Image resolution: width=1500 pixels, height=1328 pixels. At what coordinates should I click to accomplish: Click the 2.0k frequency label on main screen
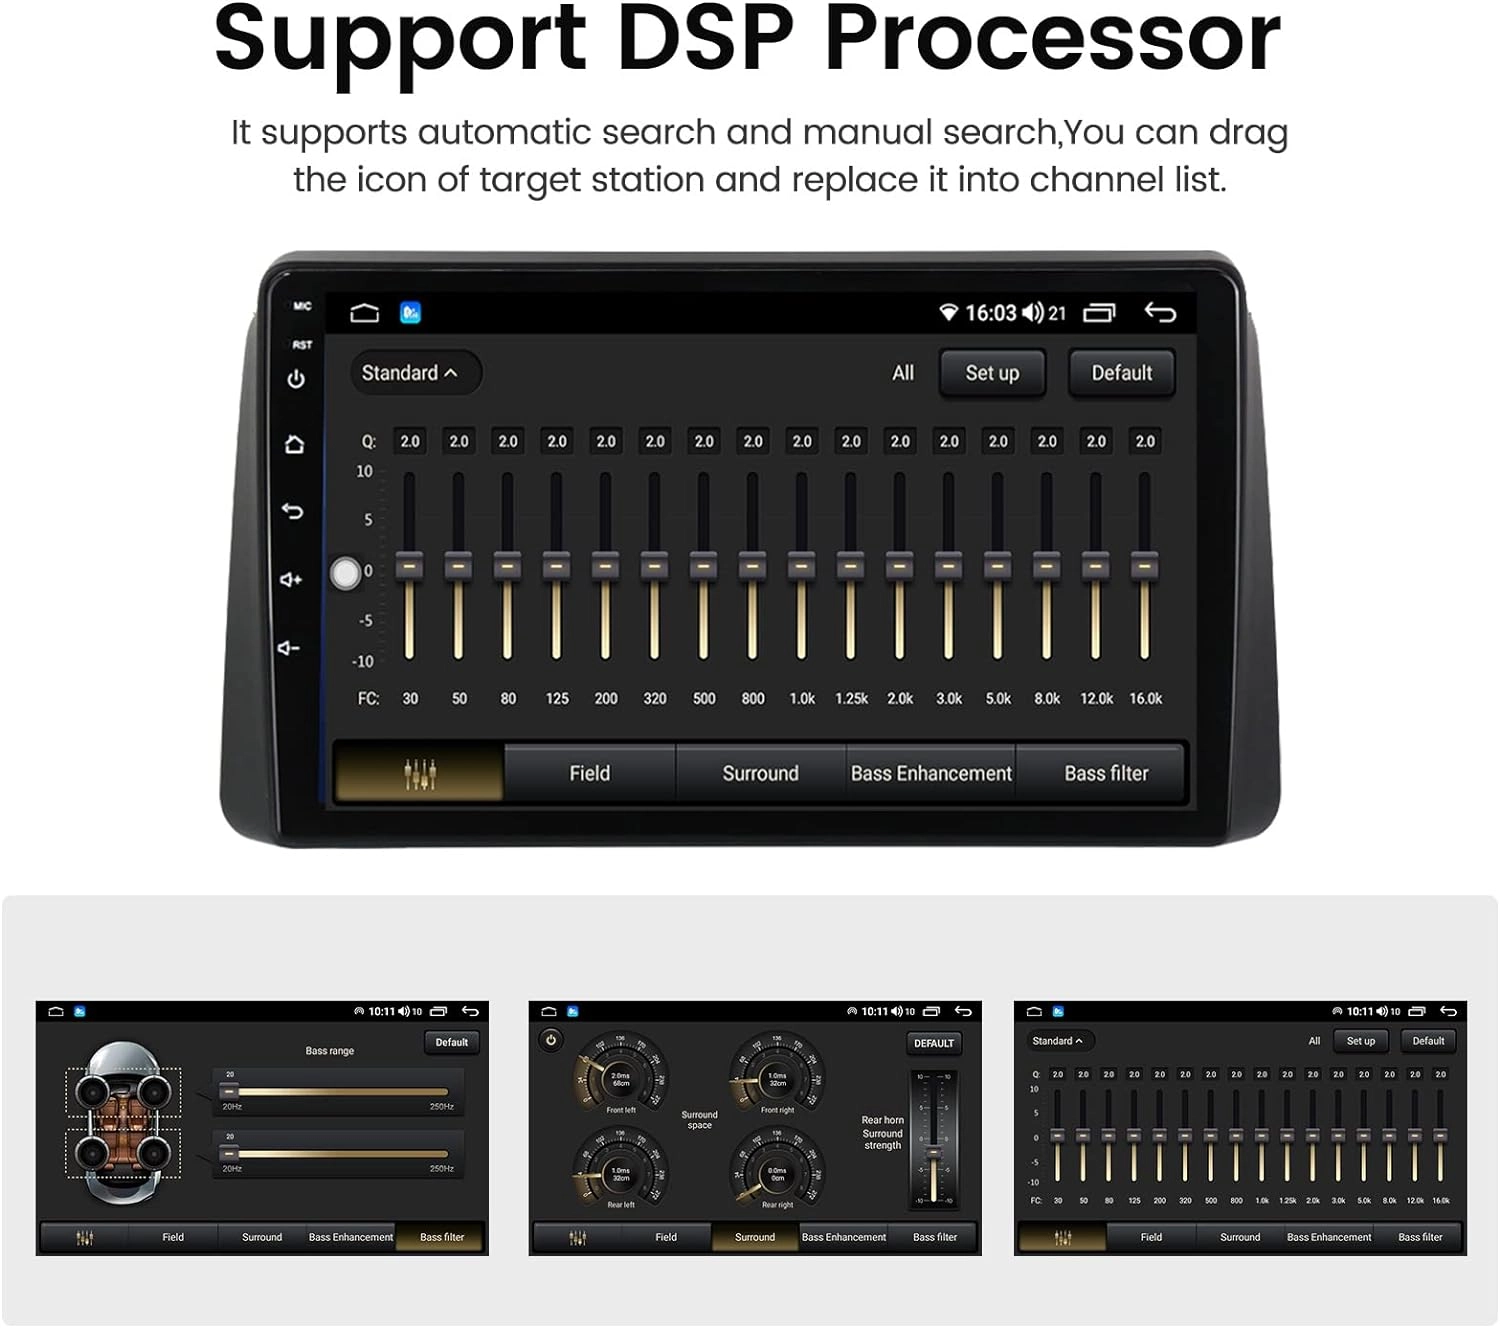900,698
